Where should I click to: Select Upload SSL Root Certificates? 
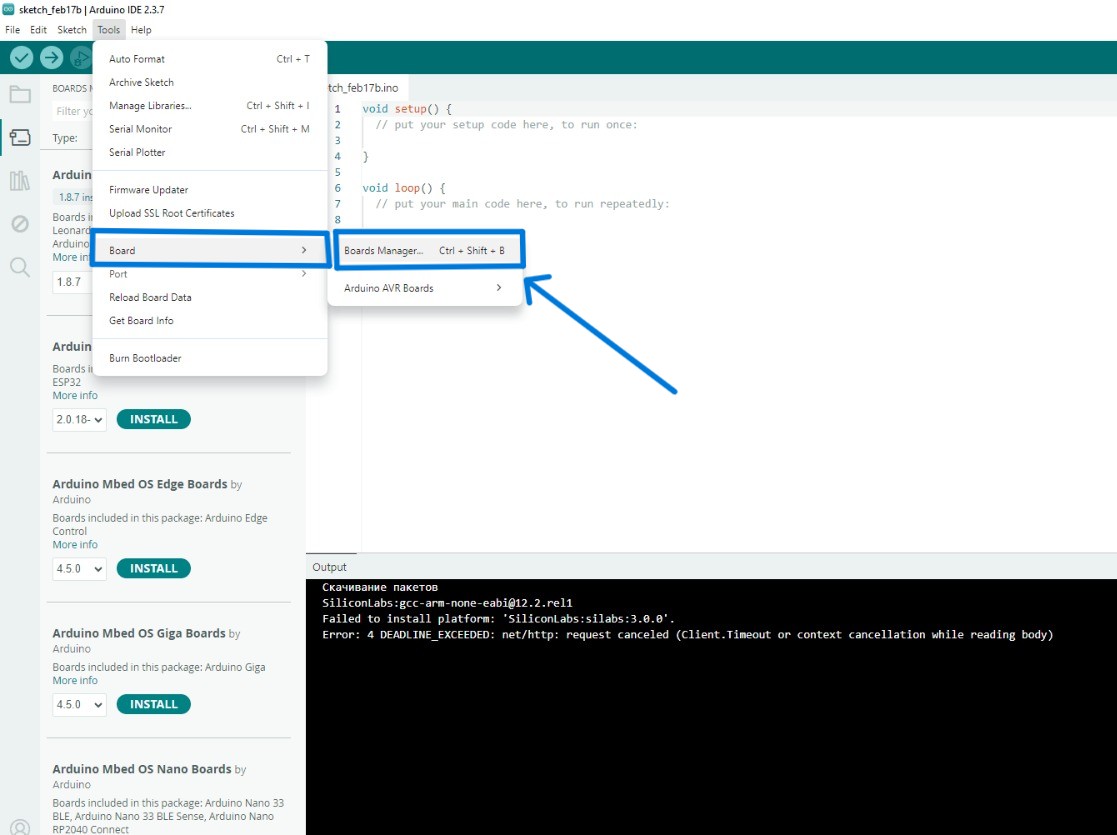209,213
